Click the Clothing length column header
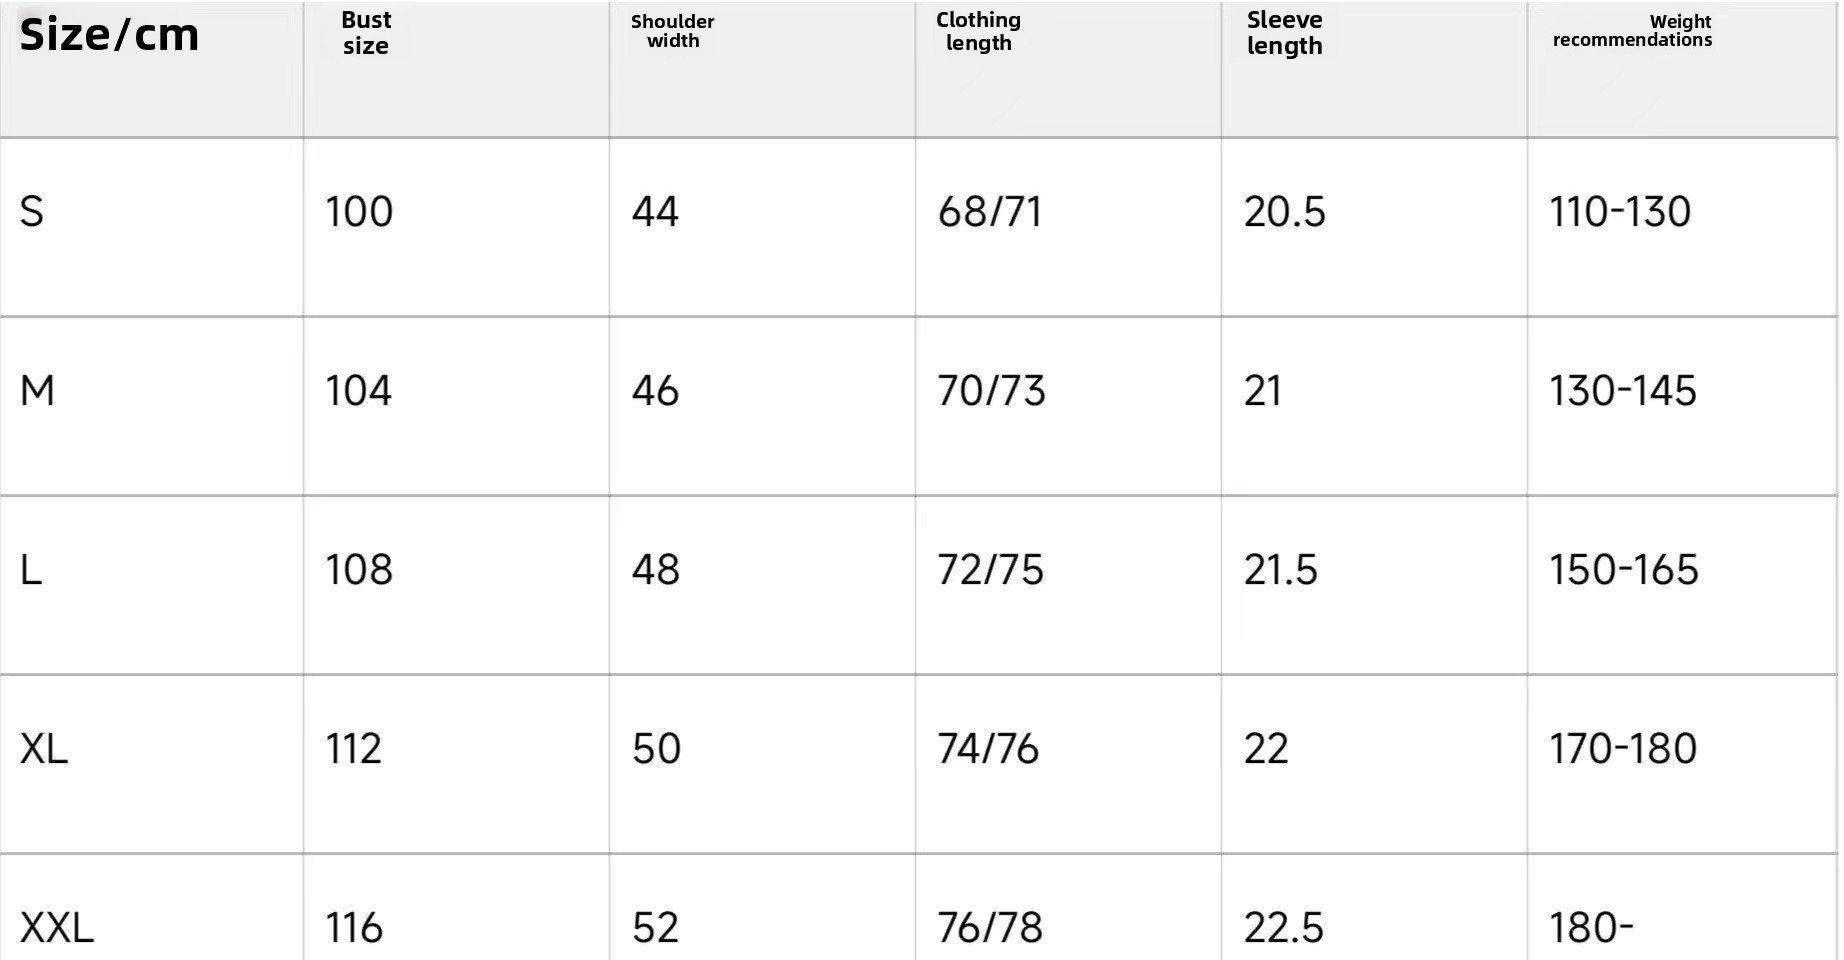The width and height of the screenshot is (1844, 960). click(x=978, y=32)
